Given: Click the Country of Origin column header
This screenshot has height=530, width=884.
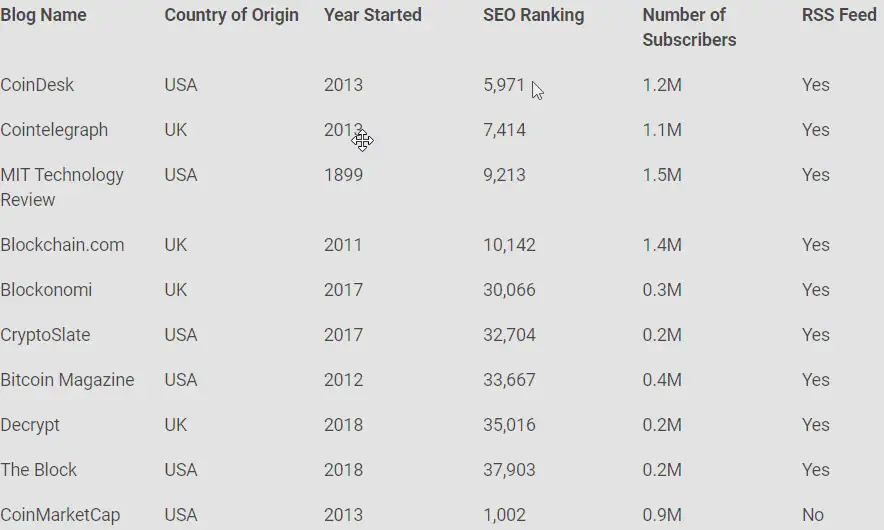Looking at the screenshot, I should pos(231,15).
